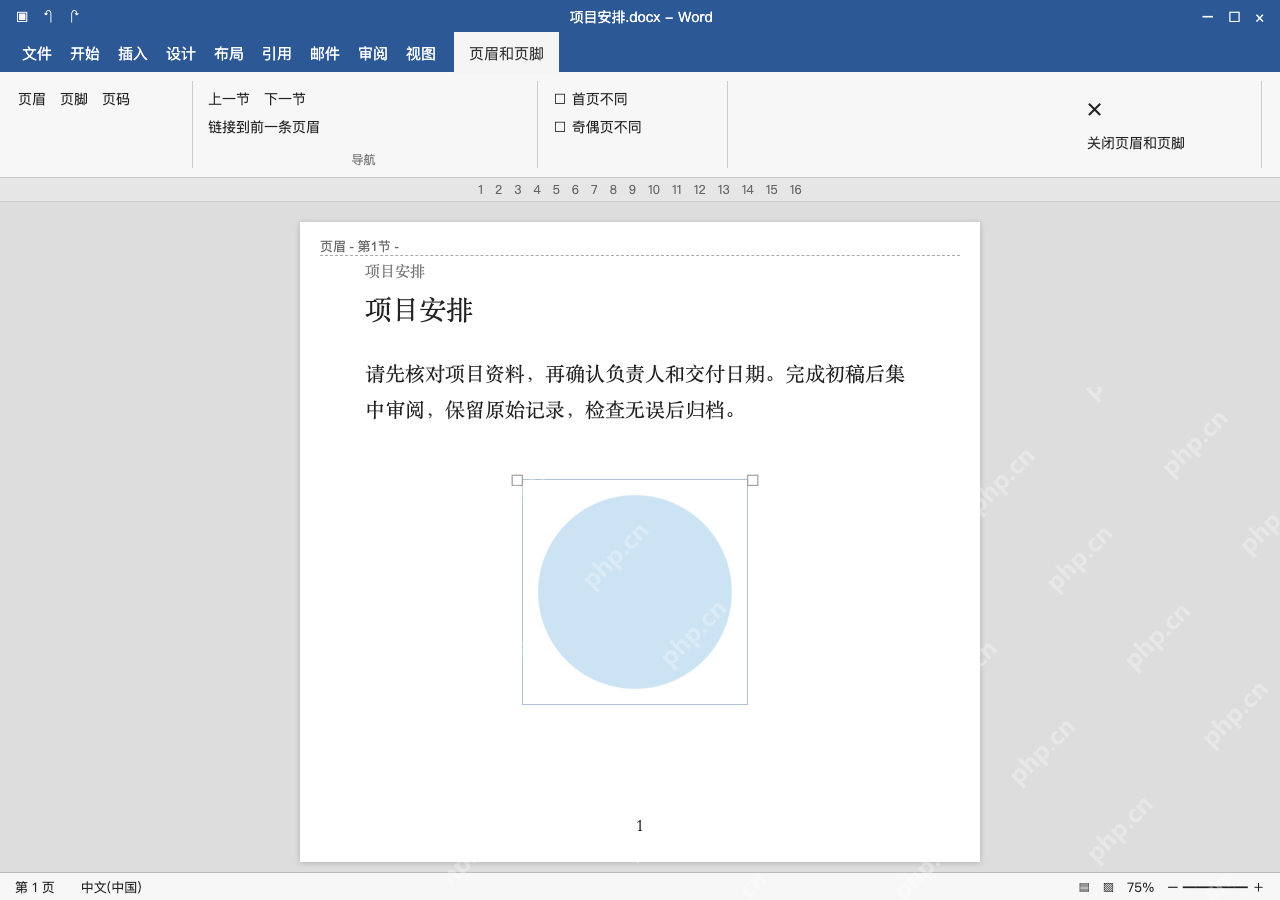Image resolution: width=1280 pixels, height=900 pixels.
Task: Click the gray header text 项目安排
Action: point(395,271)
